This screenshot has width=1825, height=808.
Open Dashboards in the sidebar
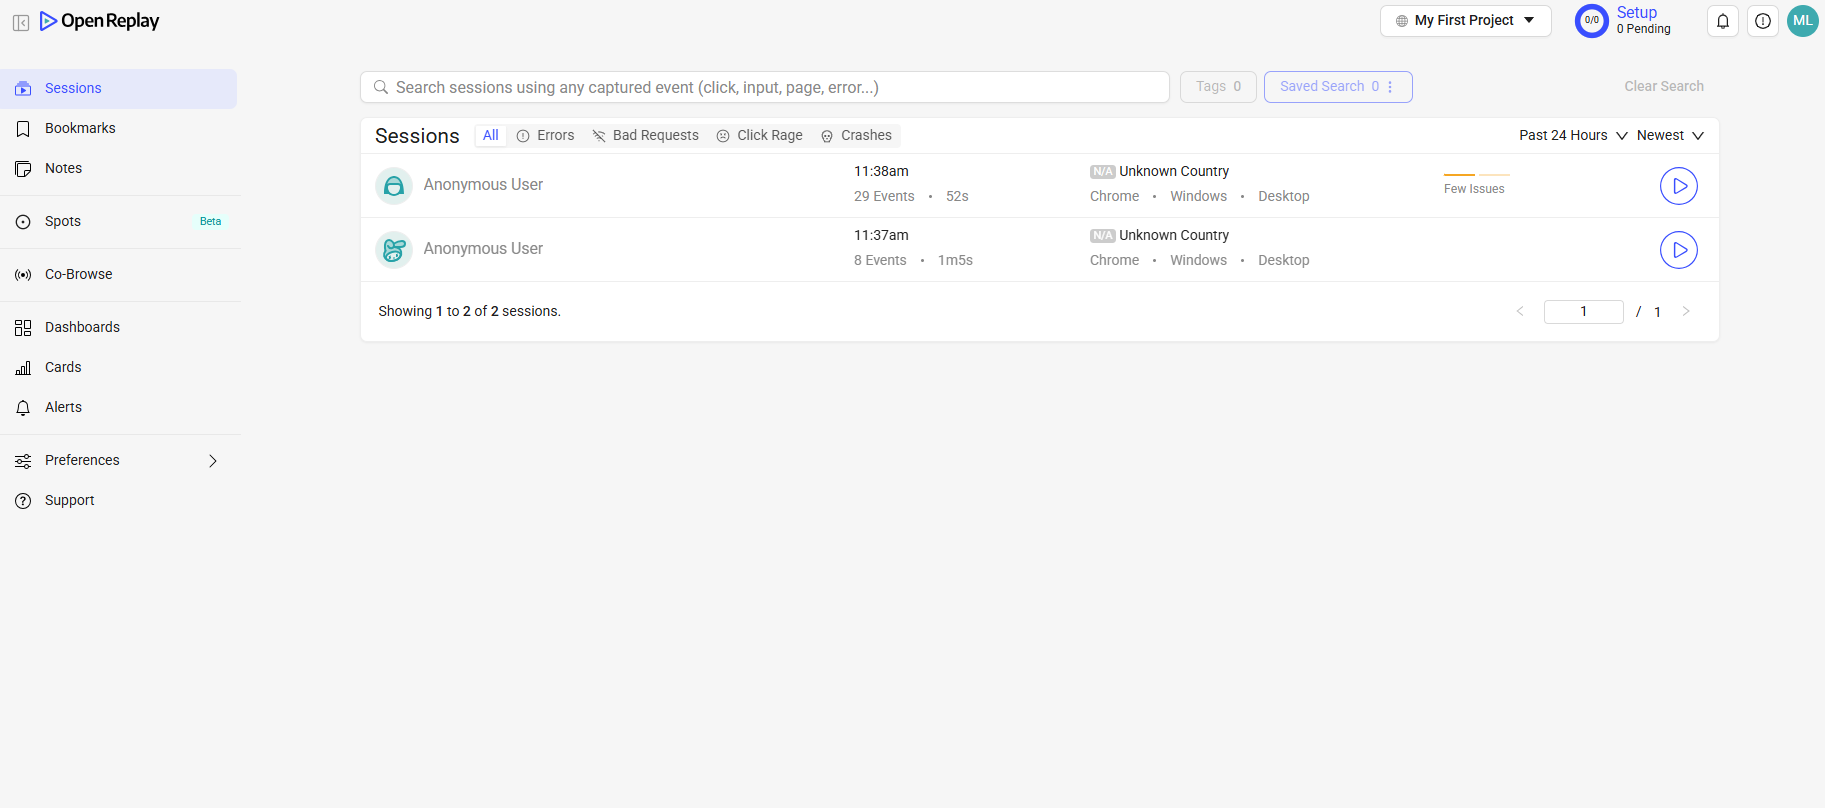pyautogui.click(x=82, y=328)
